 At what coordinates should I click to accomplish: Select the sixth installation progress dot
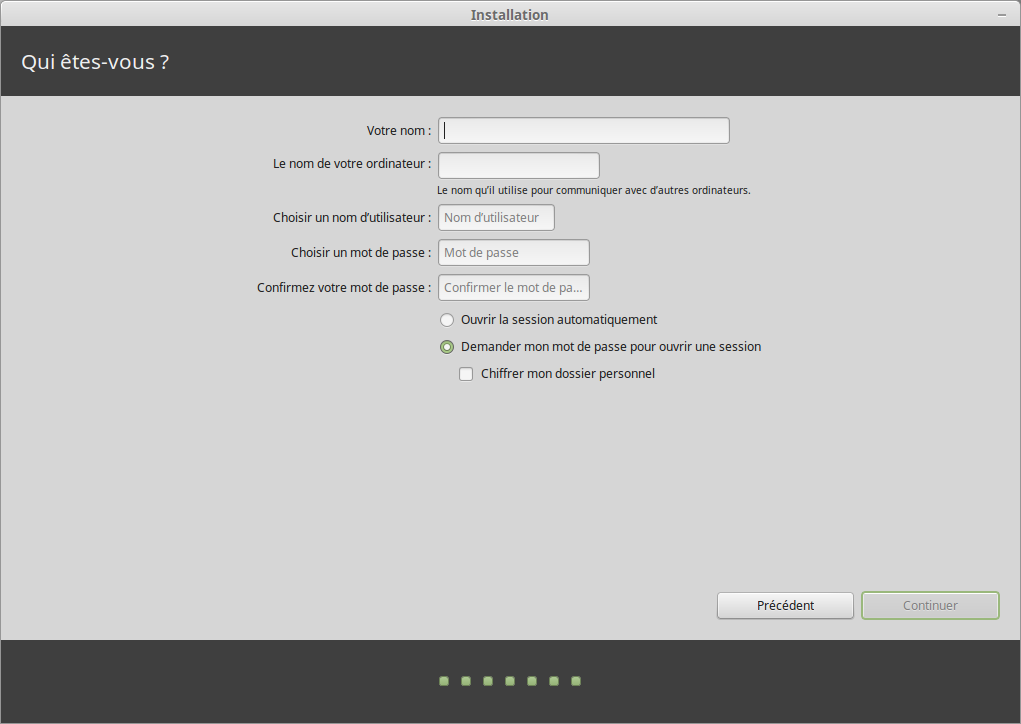pos(554,681)
